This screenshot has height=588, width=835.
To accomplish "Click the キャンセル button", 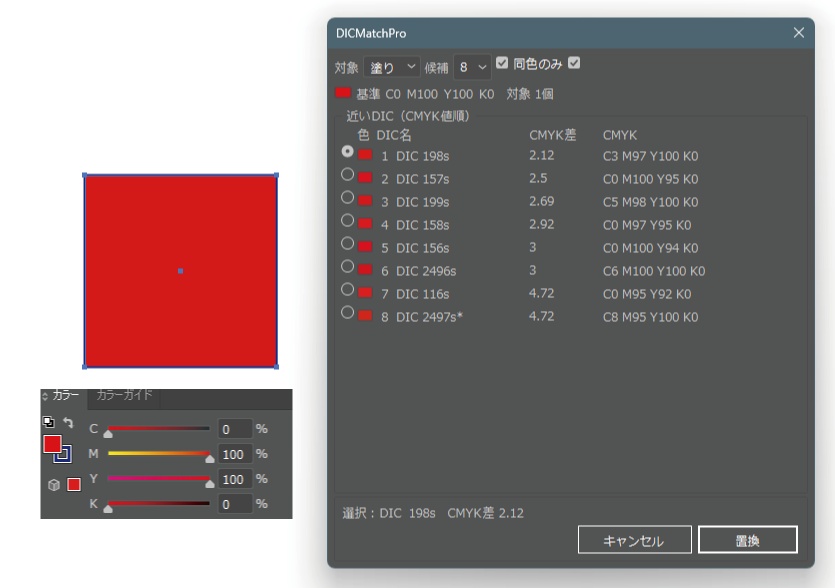I will tap(634, 540).
